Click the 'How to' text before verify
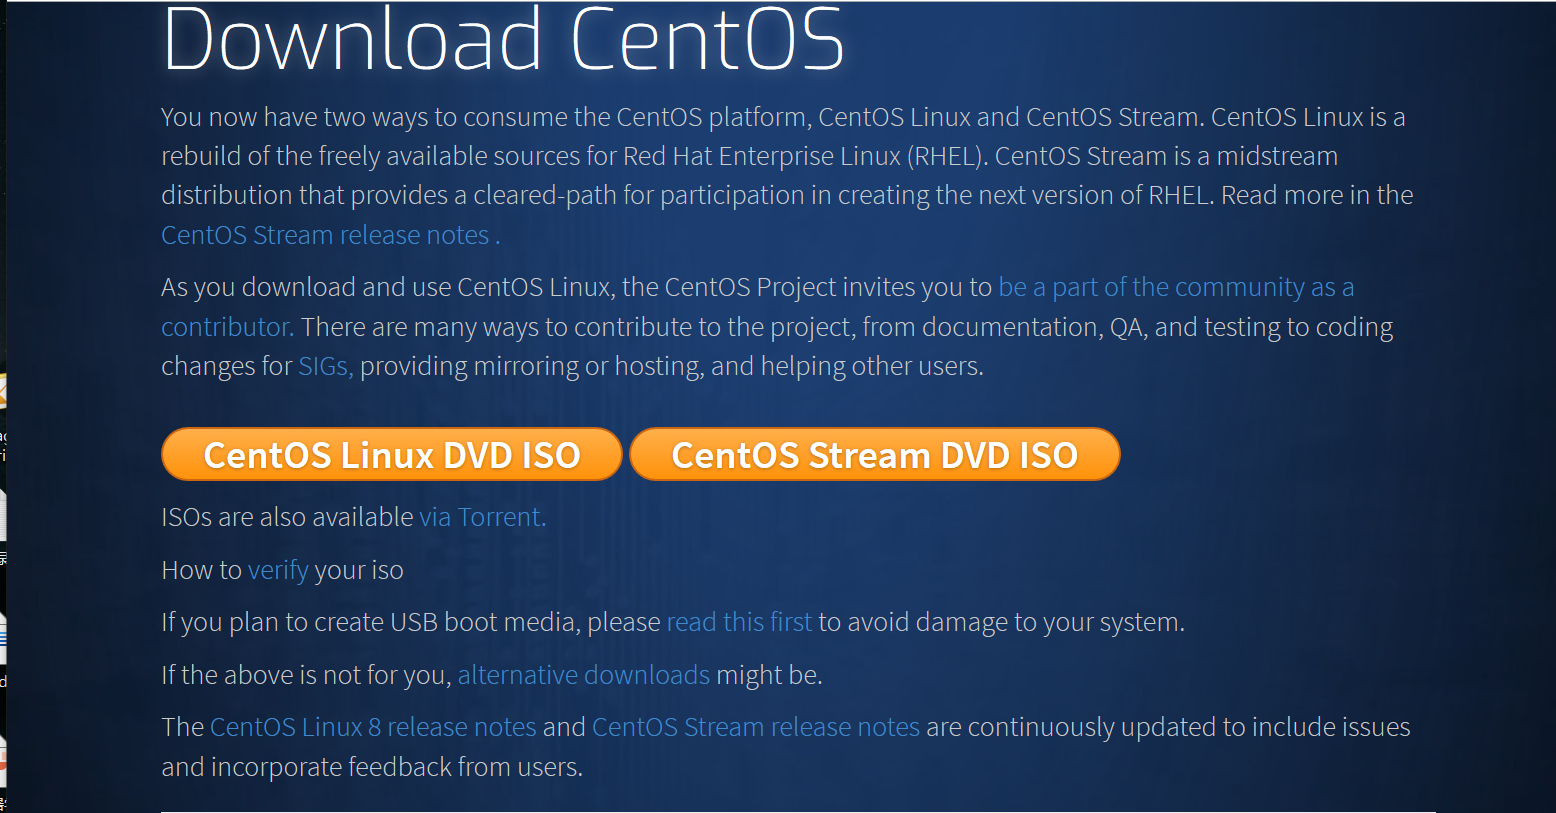1556x813 pixels. click(x=201, y=570)
